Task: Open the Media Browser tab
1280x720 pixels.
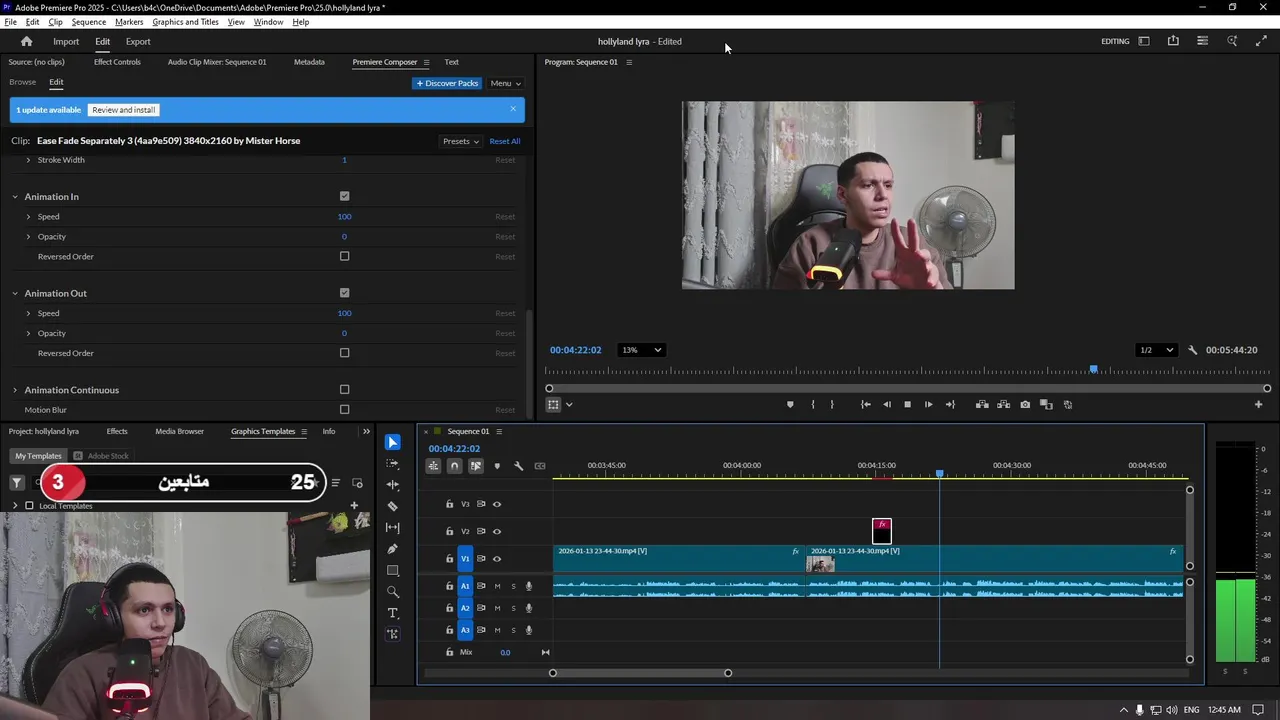Action: [x=179, y=431]
